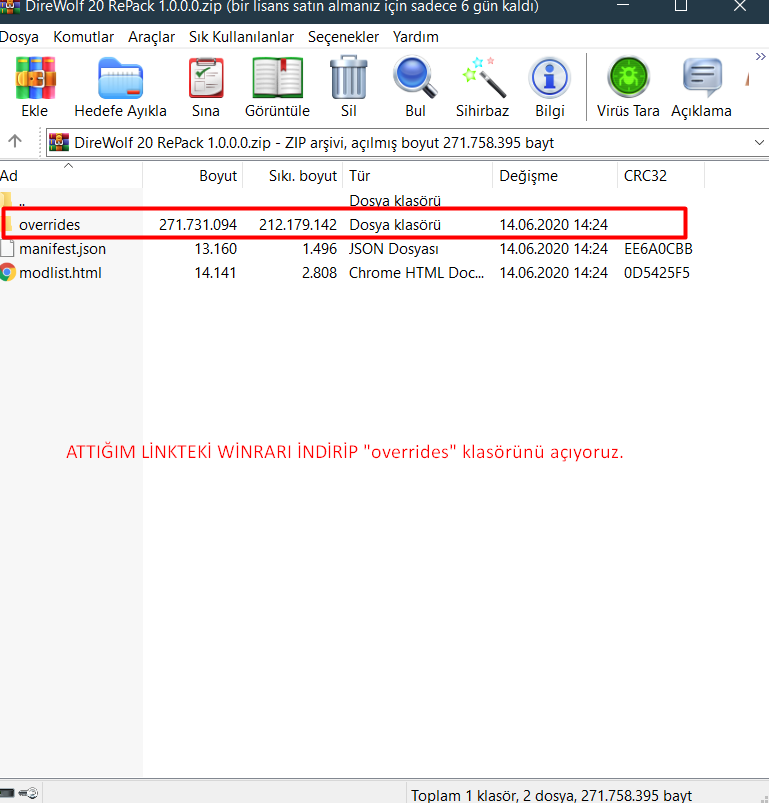Click the packed size 212.179.142

[298, 224]
